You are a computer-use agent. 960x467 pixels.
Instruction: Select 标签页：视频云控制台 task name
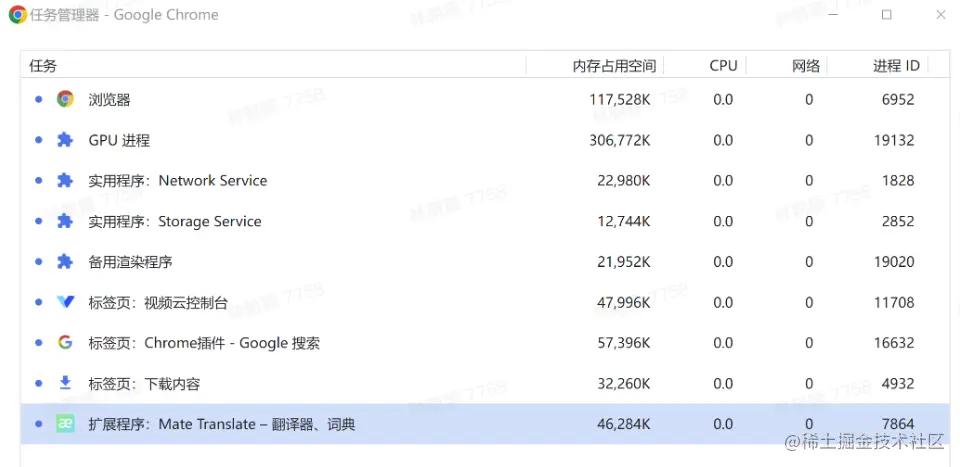(158, 302)
